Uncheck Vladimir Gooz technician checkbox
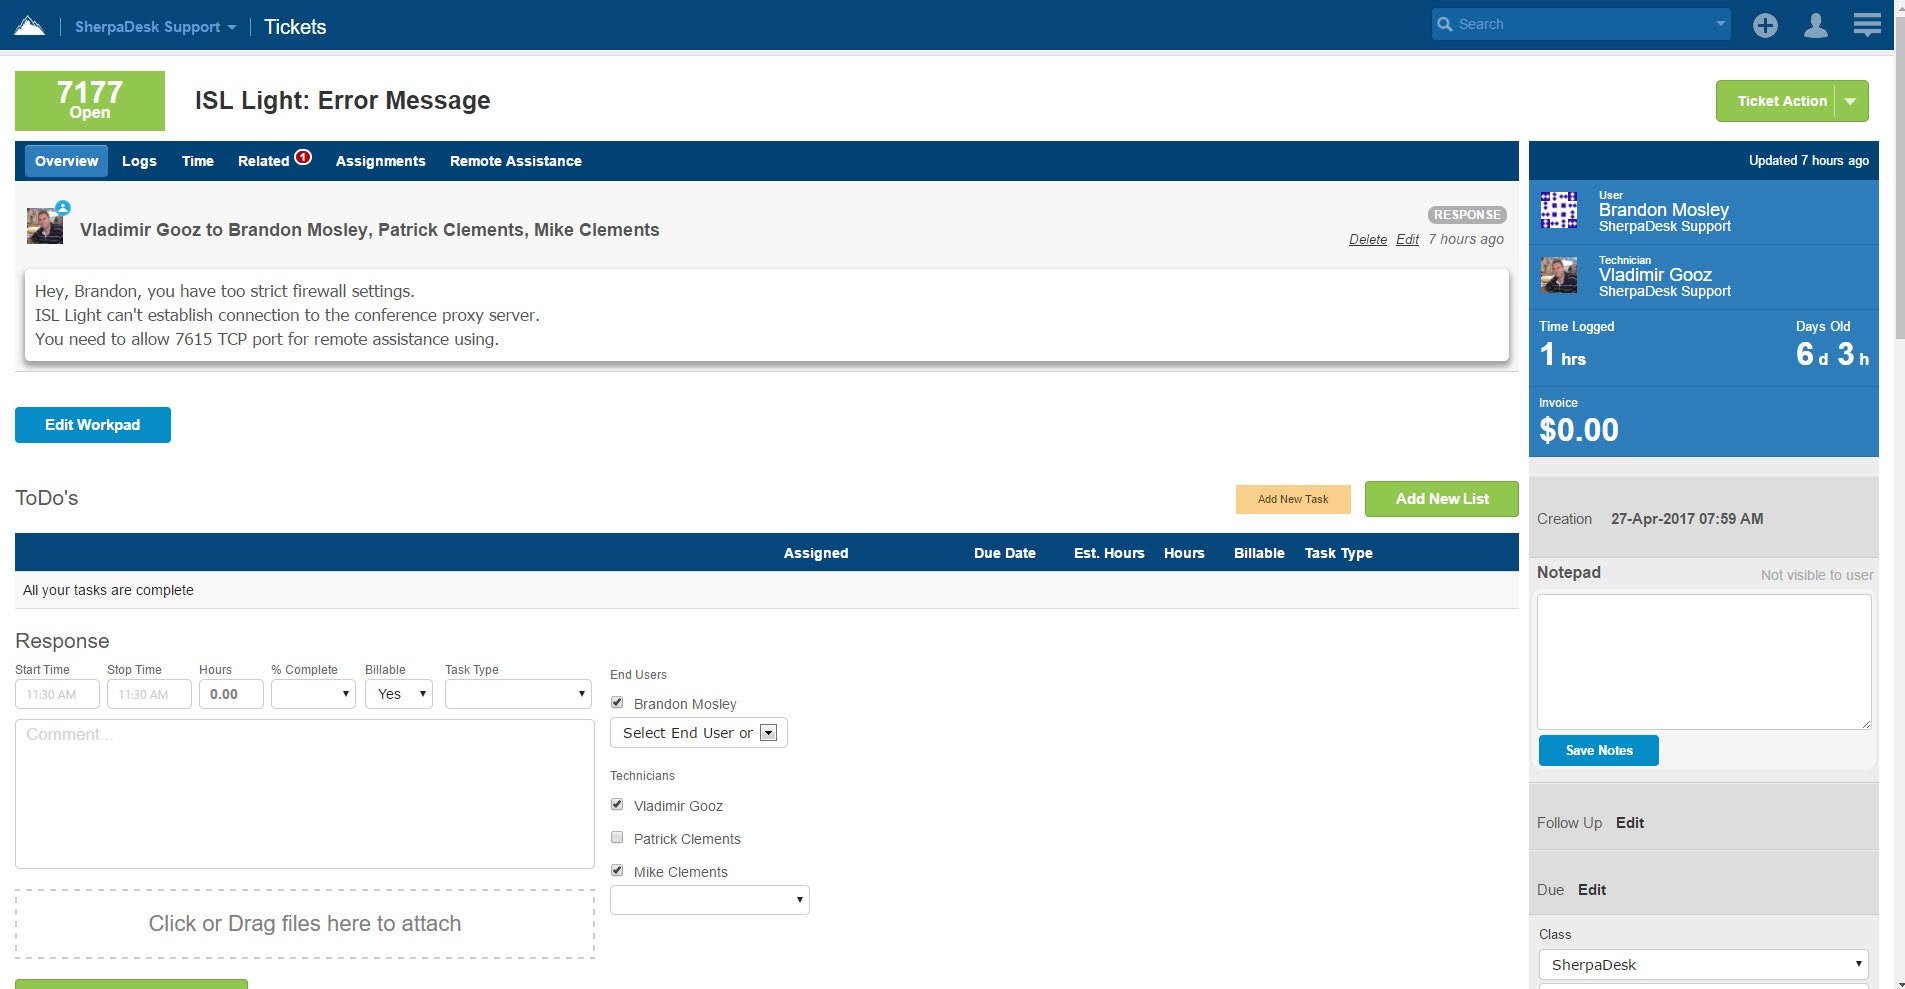 (x=617, y=804)
